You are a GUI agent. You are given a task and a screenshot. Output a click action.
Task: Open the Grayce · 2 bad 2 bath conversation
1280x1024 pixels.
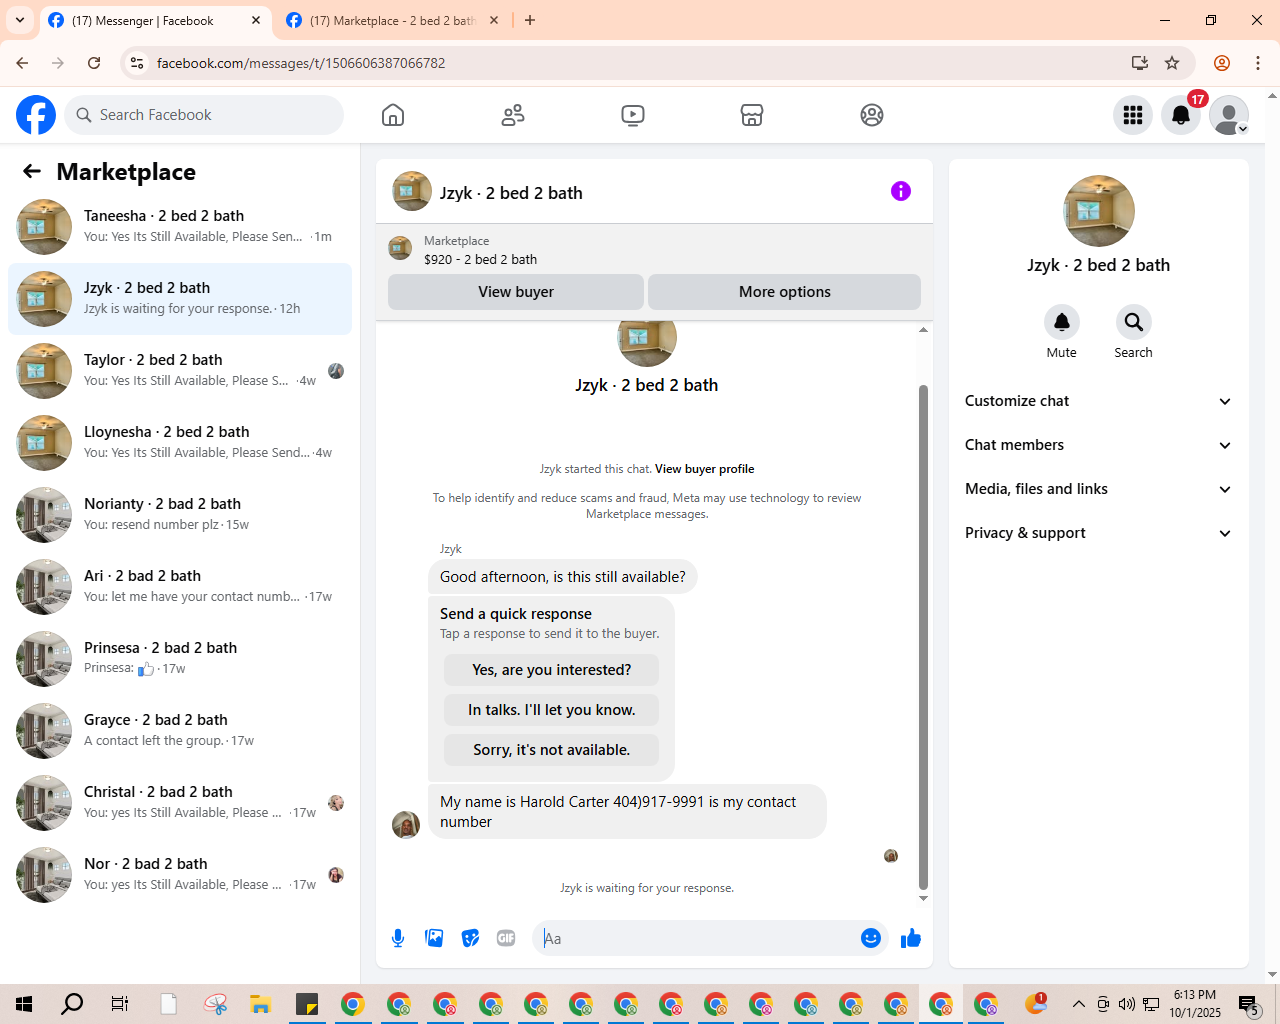(180, 731)
